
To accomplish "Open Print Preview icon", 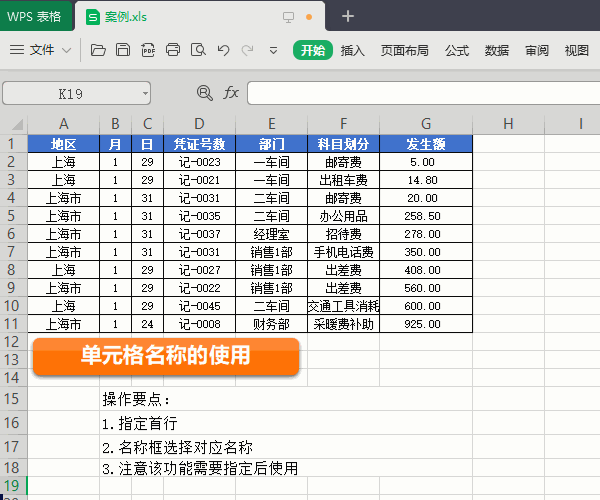I will click(x=198, y=50).
